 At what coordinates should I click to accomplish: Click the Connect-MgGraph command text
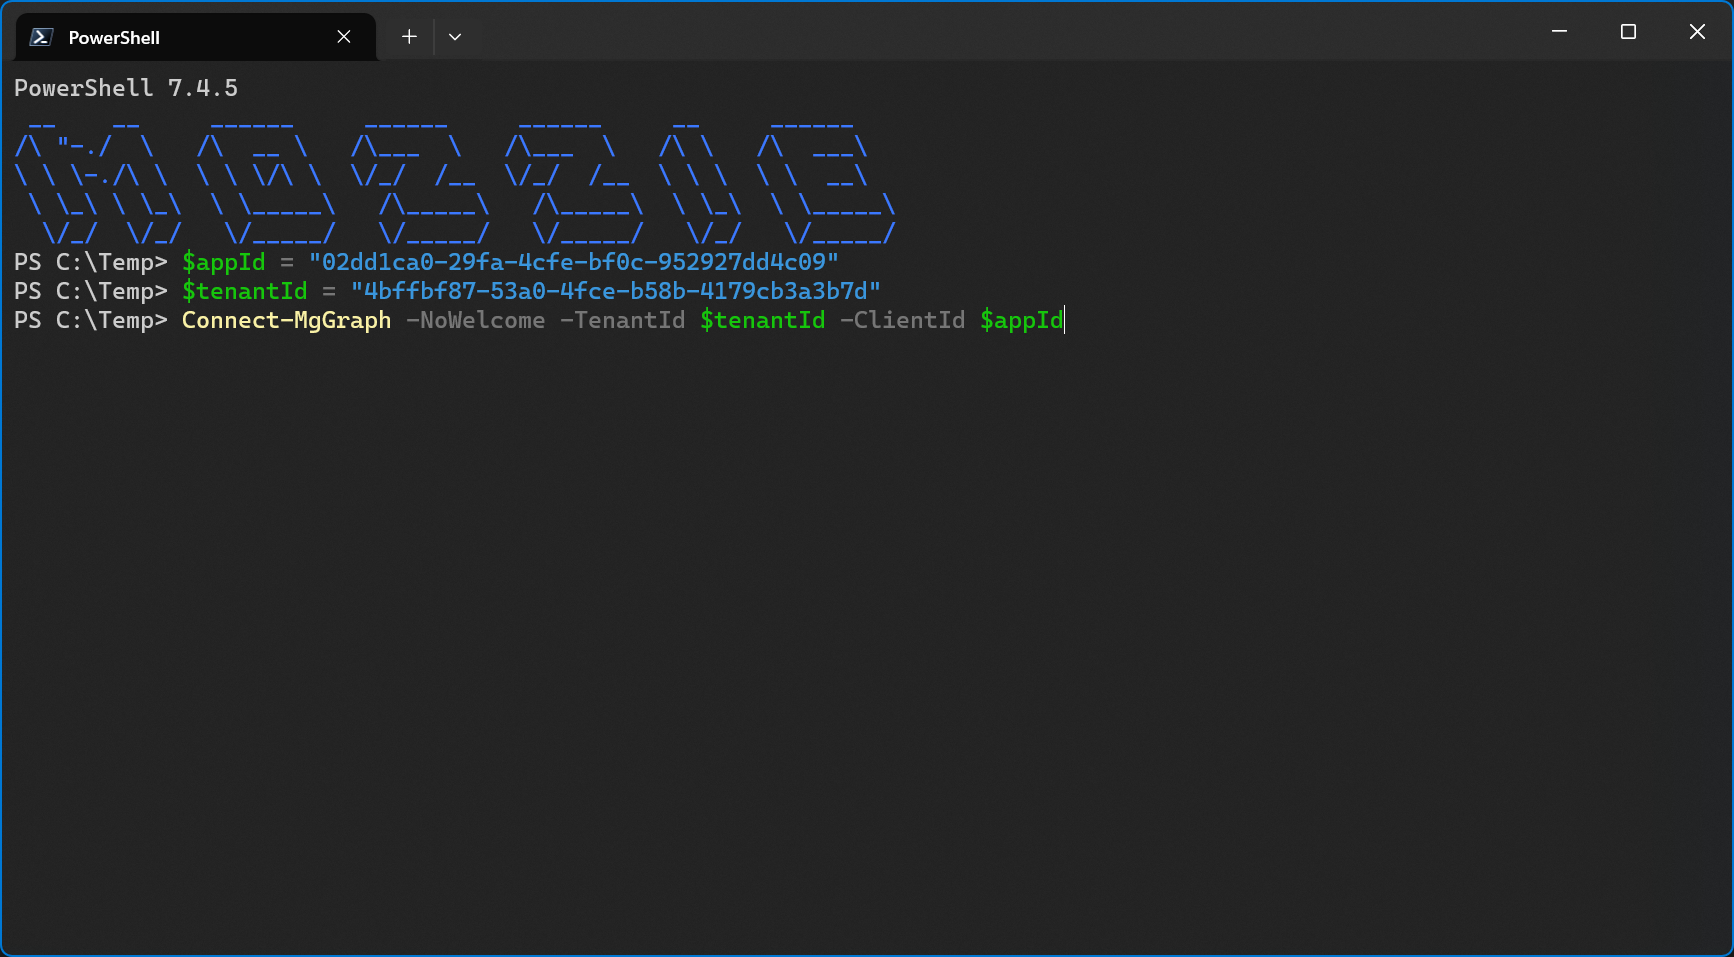[286, 320]
